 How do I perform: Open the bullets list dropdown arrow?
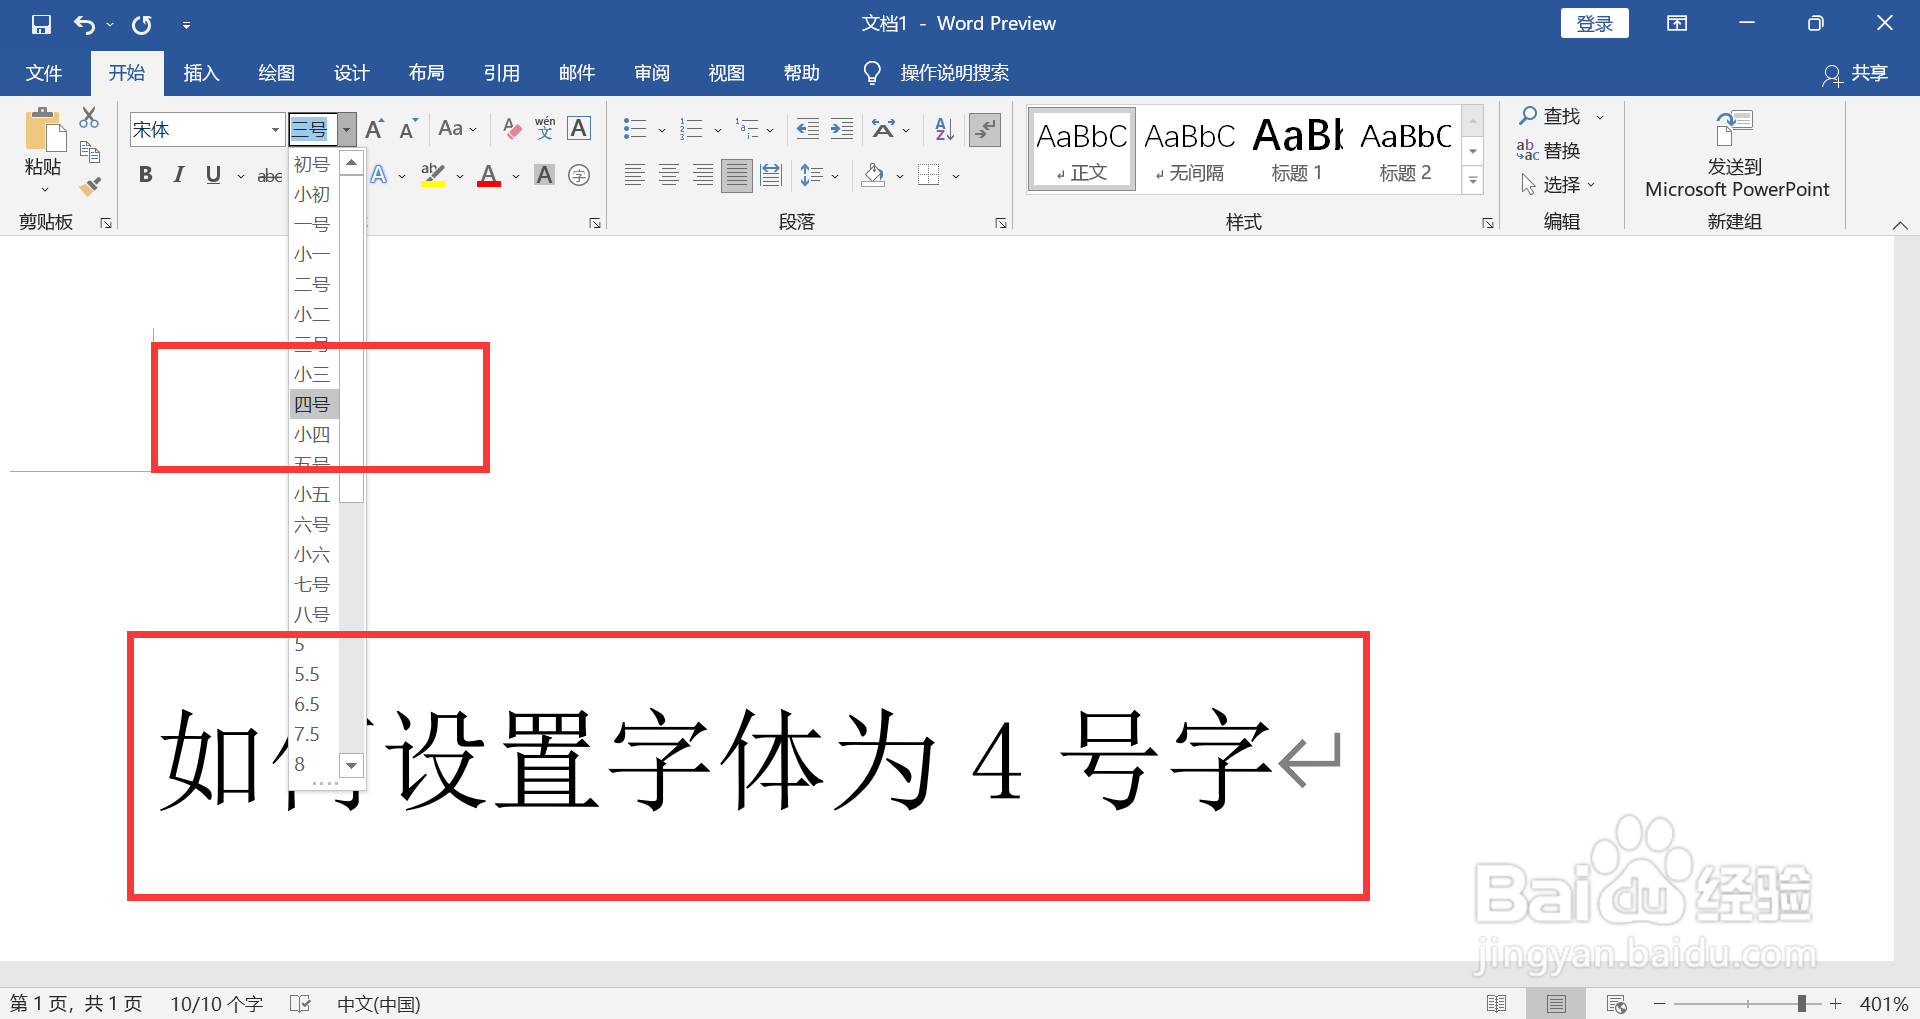tap(662, 130)
